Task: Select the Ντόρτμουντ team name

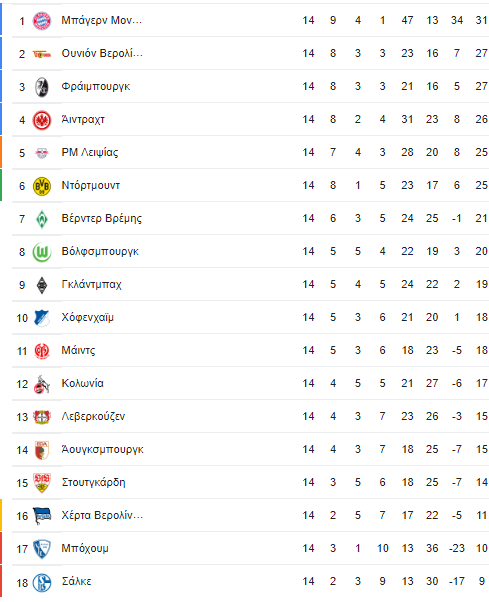Action: (91, 185)
